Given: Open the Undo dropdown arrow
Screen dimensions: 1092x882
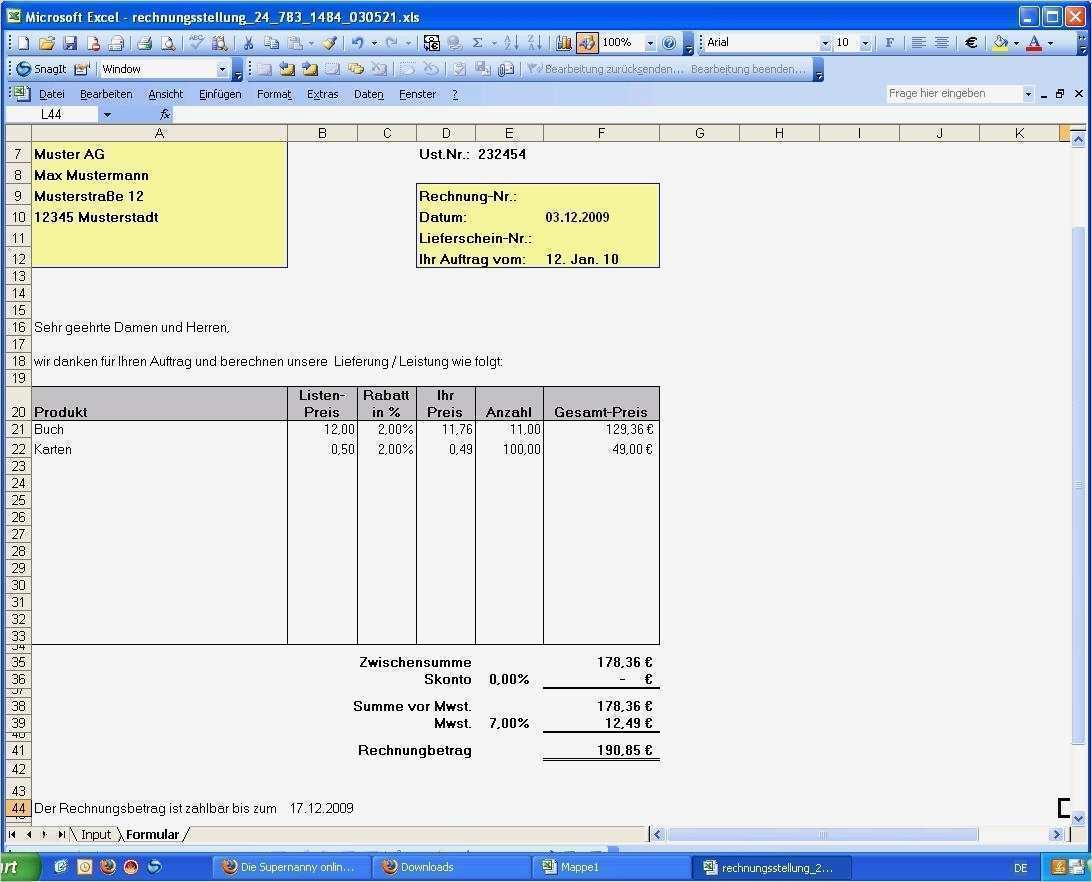Looking at the screenshot, I should point(374,43).
